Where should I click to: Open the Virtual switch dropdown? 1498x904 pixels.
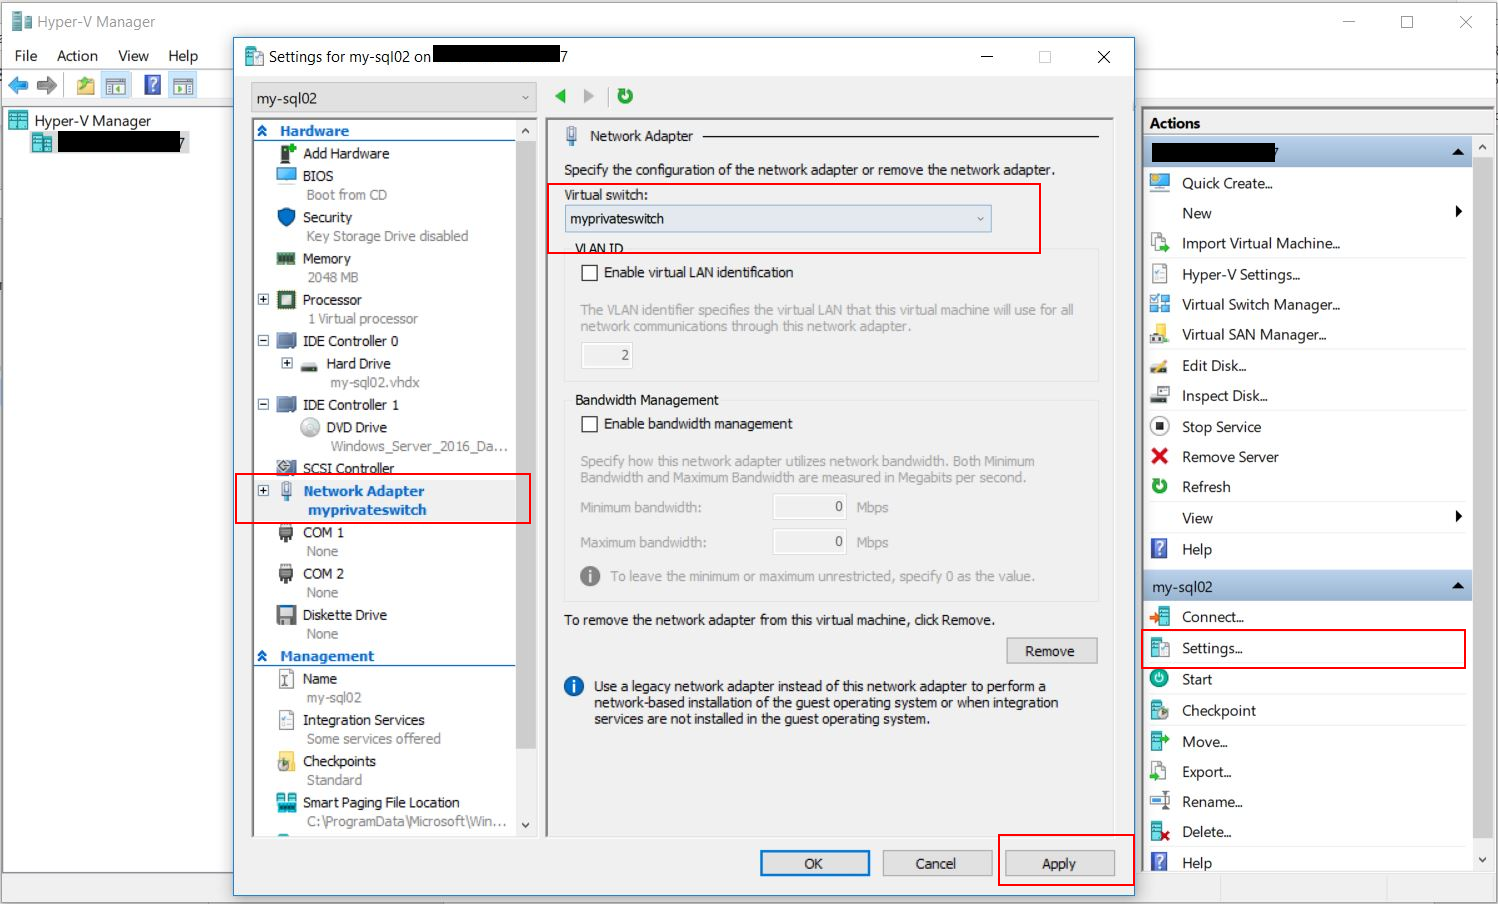pos(778,218)
